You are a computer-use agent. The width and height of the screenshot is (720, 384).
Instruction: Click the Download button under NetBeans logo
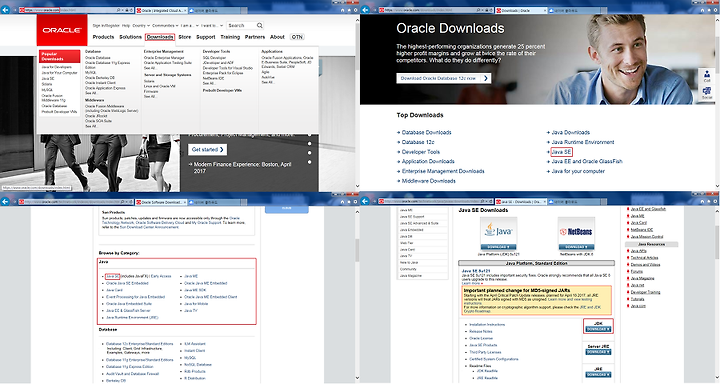tap(576, 247)
